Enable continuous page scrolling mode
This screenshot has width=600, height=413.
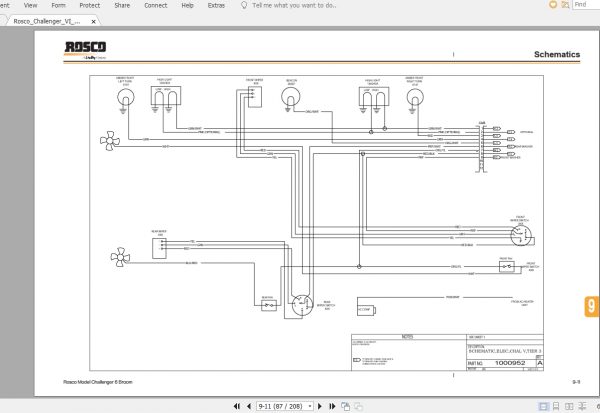[x=556, y=406]
